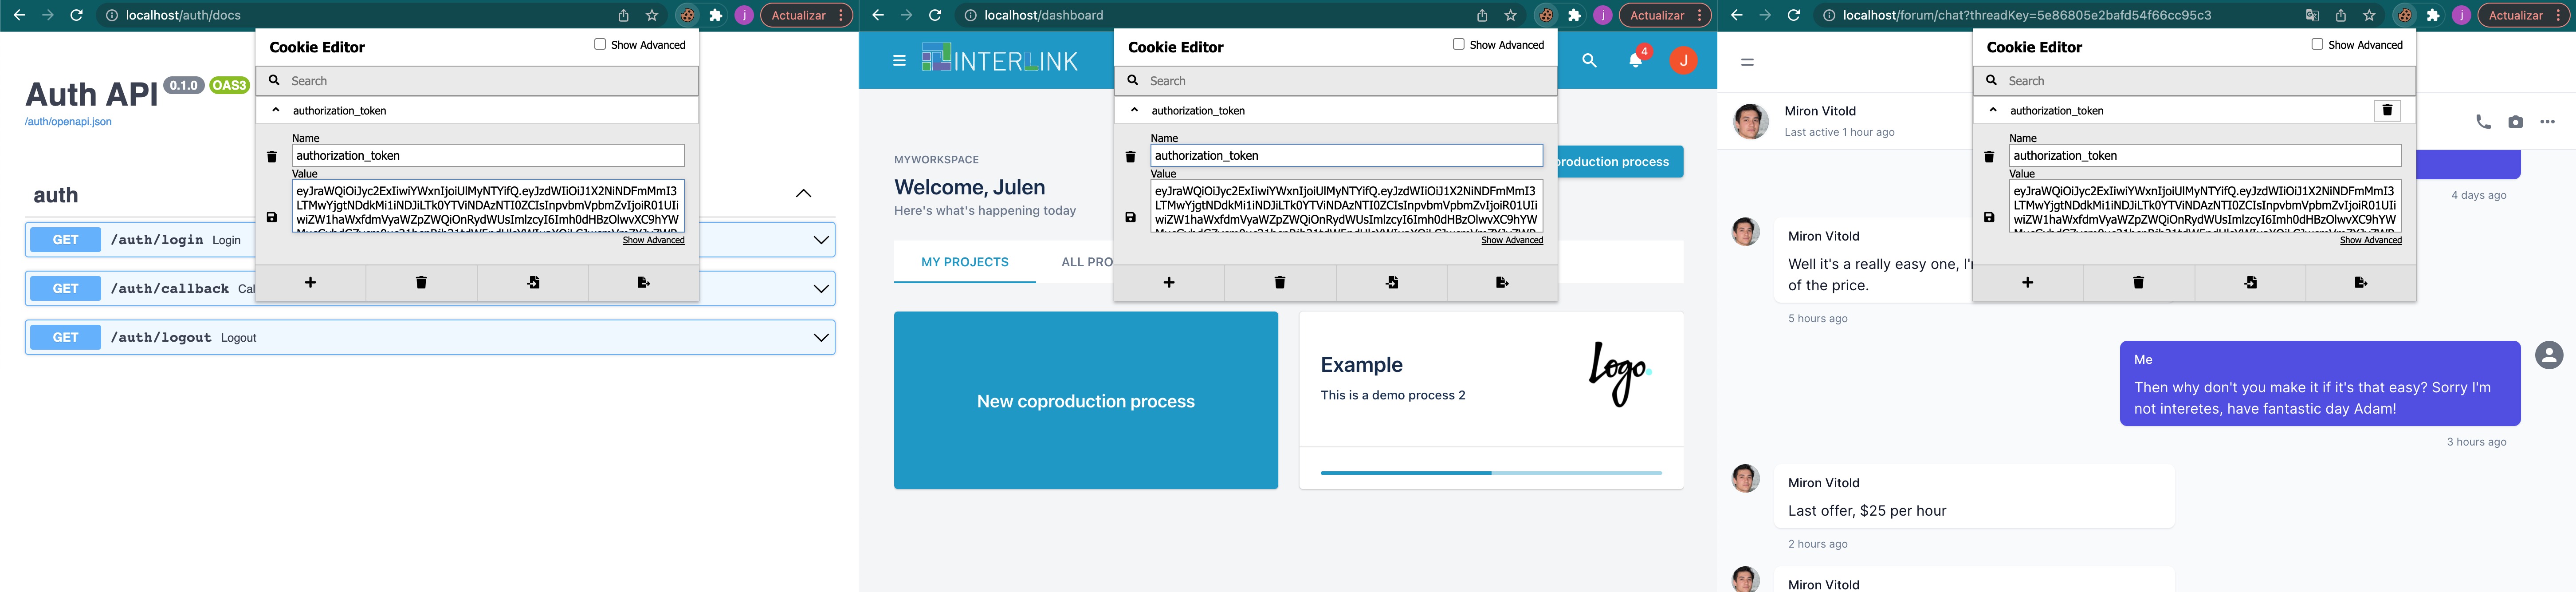
Task: Open the orange J user avatar in the Interlink header
Action: click(1683, 61)
